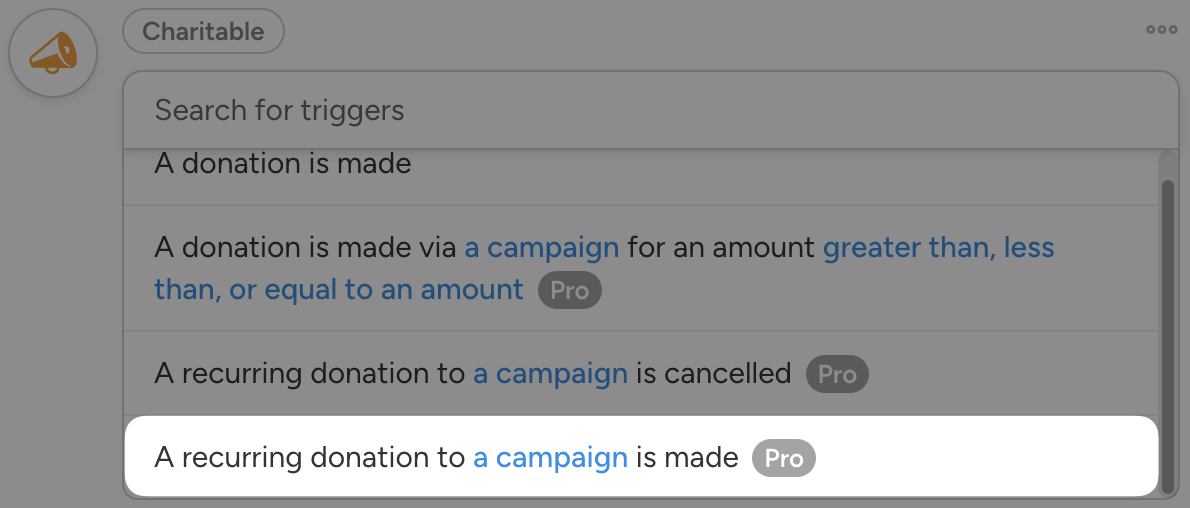Click the word 'cancelled' in recurring trigger
The image size is (1190, 508).
pyautogui.click(x=729, y=374)
